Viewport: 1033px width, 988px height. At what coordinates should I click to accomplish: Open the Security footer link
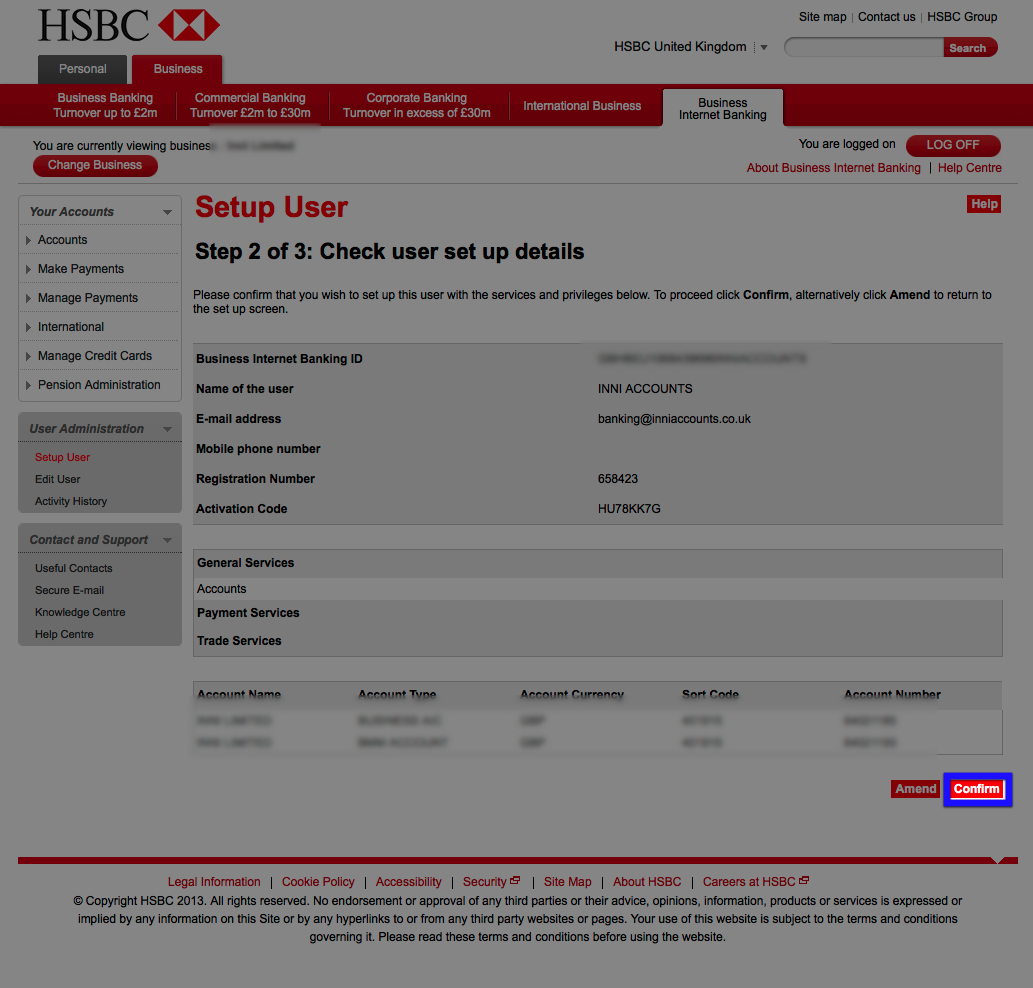pos(485,882)
